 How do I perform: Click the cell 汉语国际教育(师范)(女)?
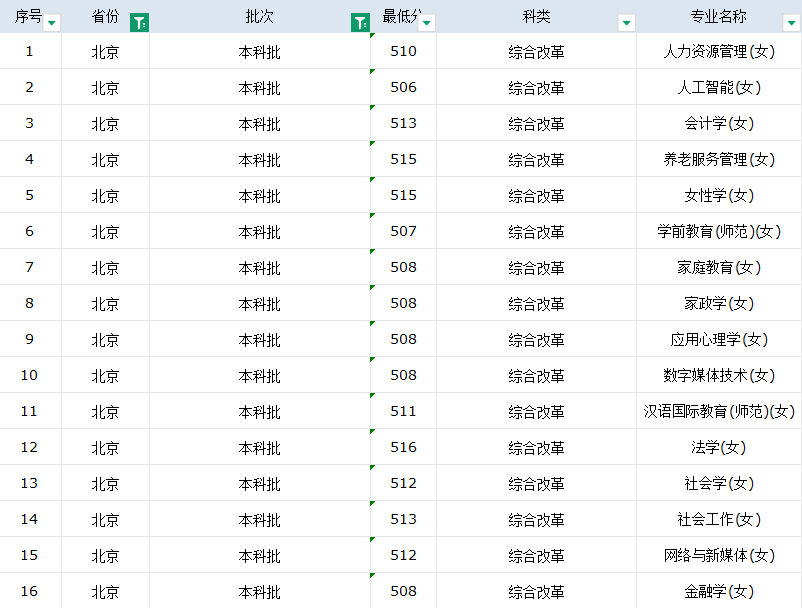719,411
